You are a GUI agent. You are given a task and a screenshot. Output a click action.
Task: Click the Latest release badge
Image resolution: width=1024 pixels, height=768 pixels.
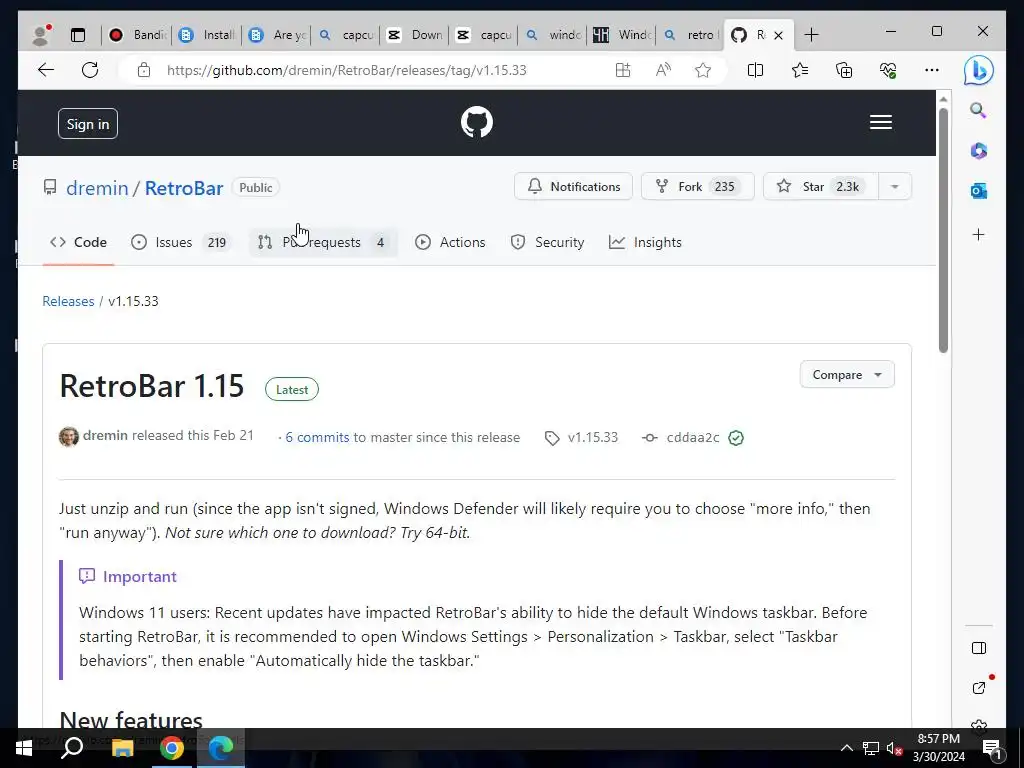click(292, 389)
